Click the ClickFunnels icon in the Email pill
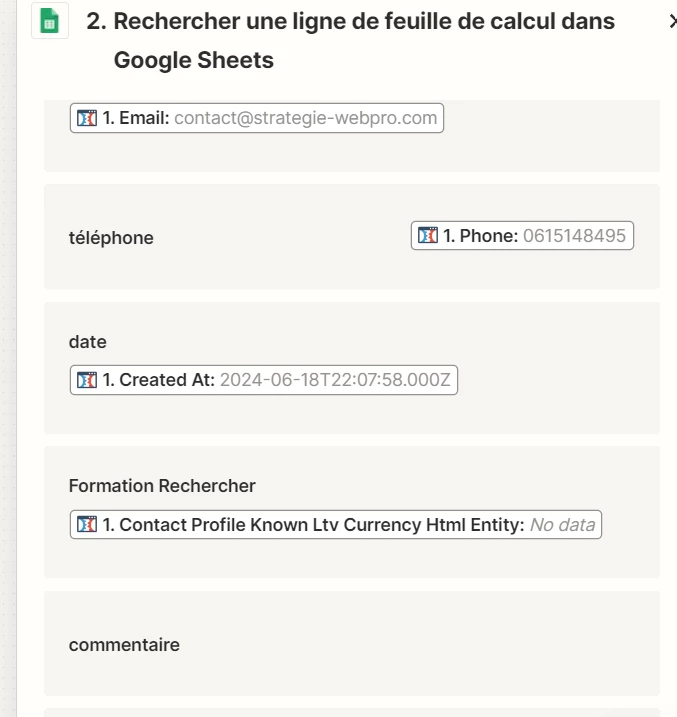 [x=87, y=118]
